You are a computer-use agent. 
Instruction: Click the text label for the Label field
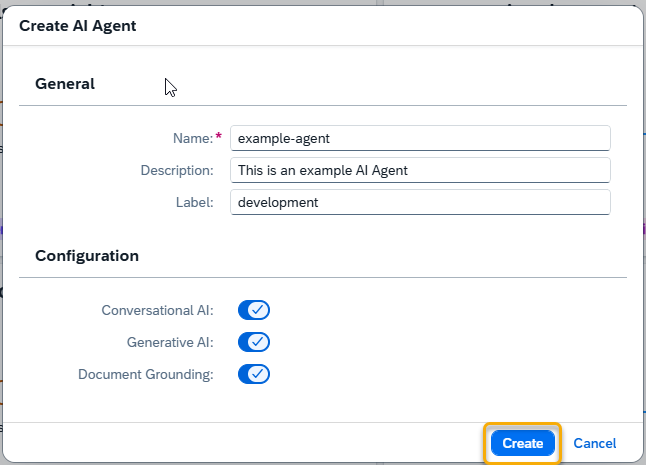(x=196, y=202)
